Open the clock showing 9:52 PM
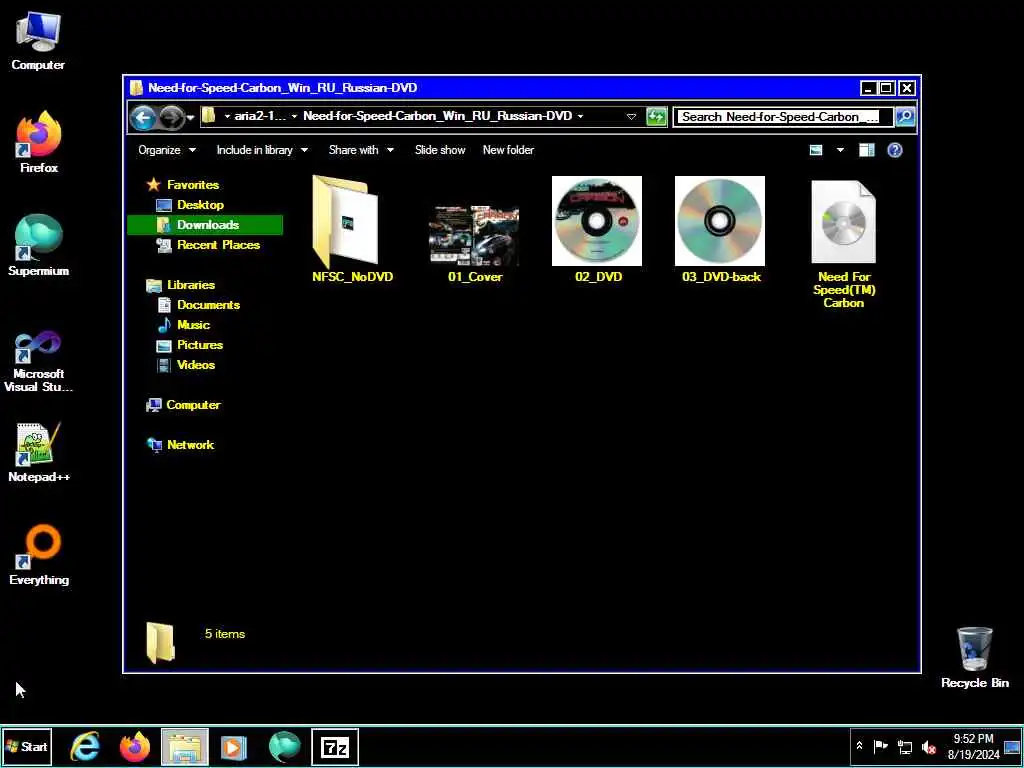Viewport: 1024px width, 768px height. point(973,746)
